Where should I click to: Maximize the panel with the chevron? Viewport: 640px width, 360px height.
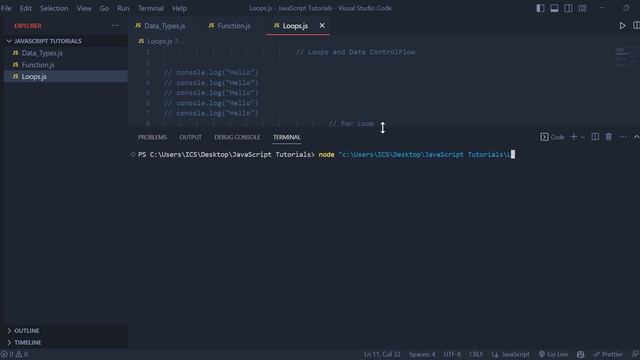(x=636, y=137)
